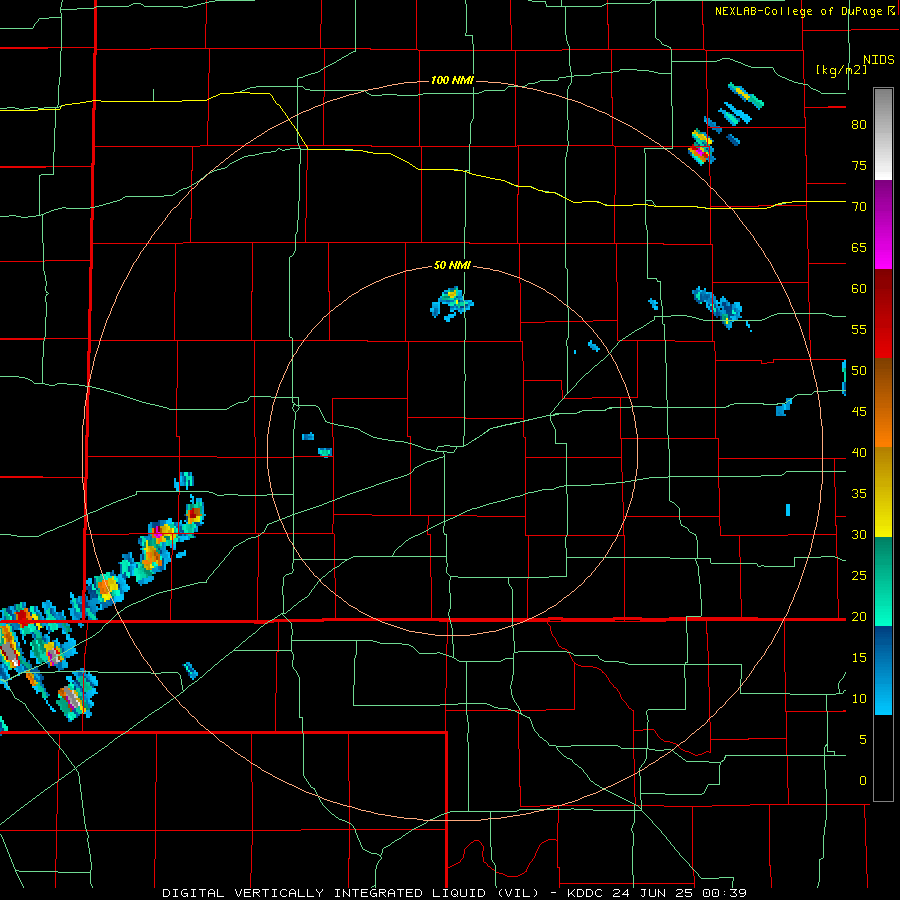Click the scale value 0

tap(863, 781)
